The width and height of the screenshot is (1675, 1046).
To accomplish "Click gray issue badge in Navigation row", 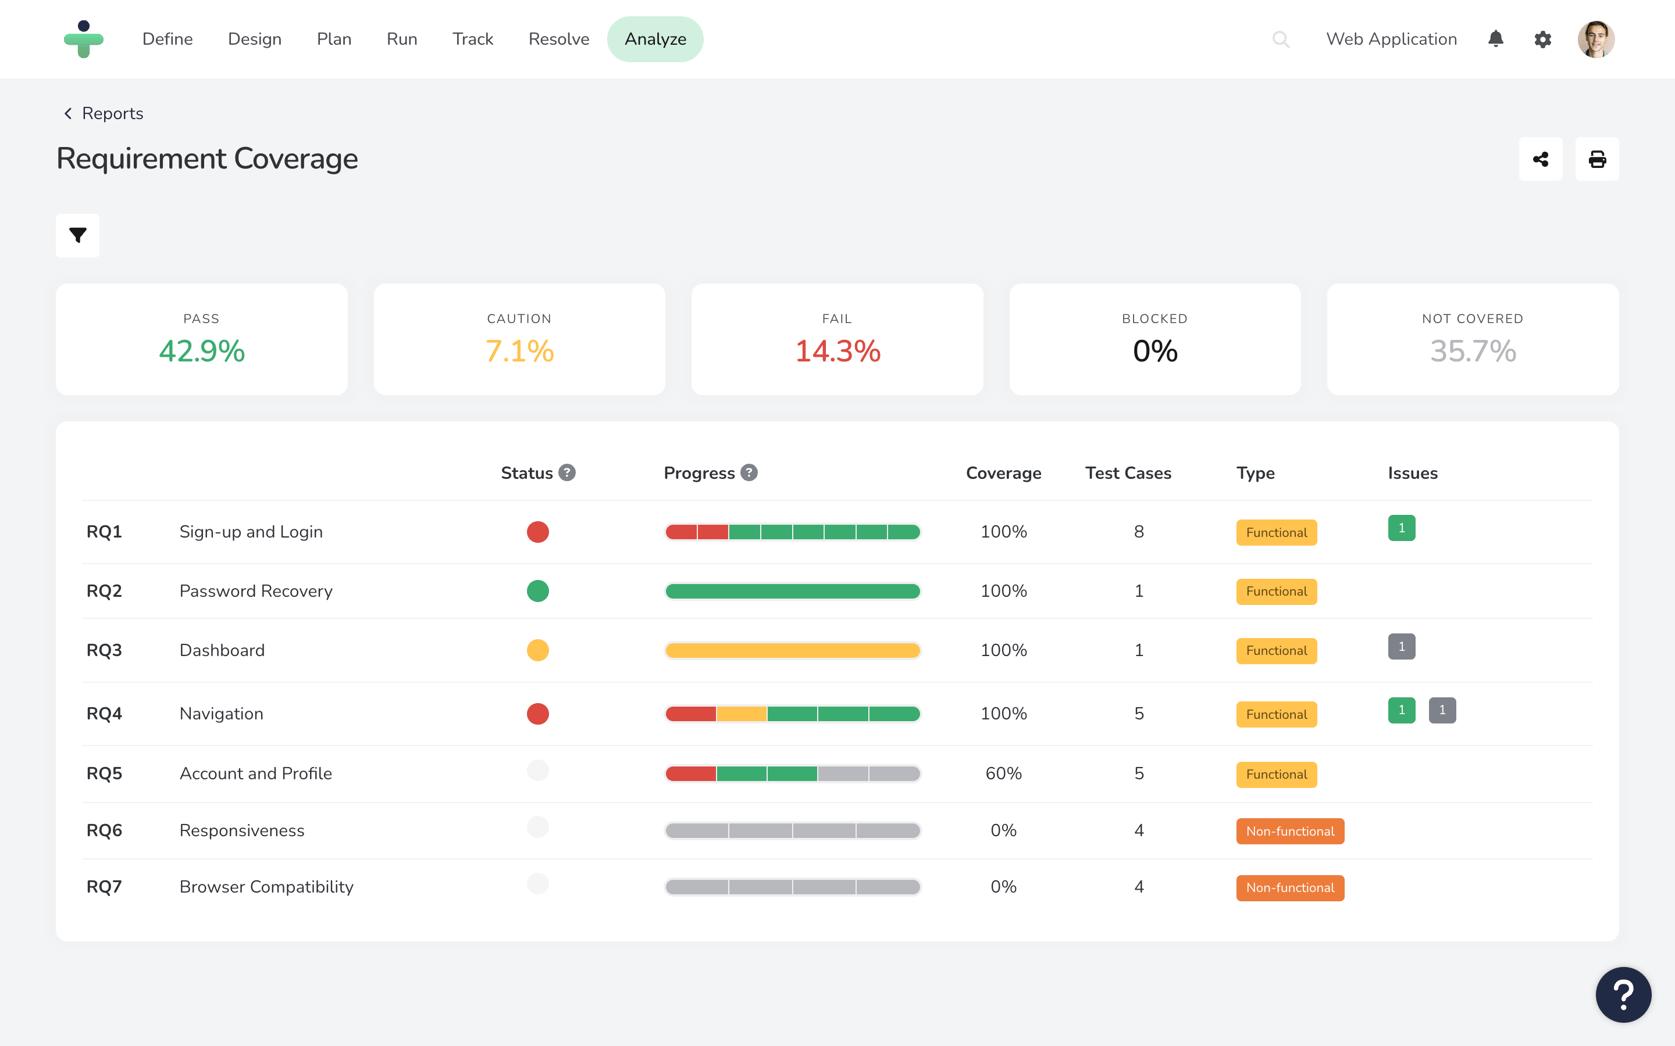I will click(1442, 710).
